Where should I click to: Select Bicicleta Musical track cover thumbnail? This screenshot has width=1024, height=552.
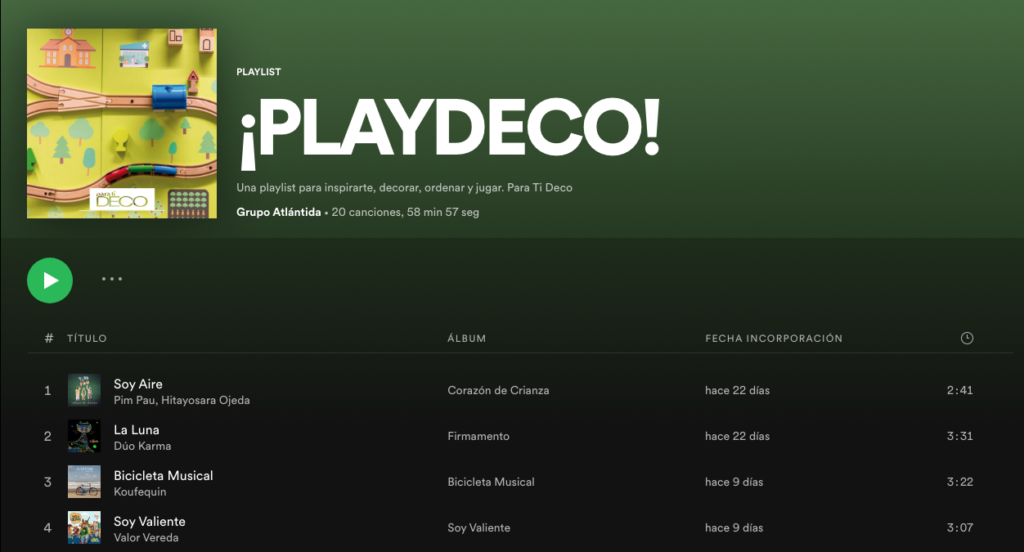pos(84,482)
